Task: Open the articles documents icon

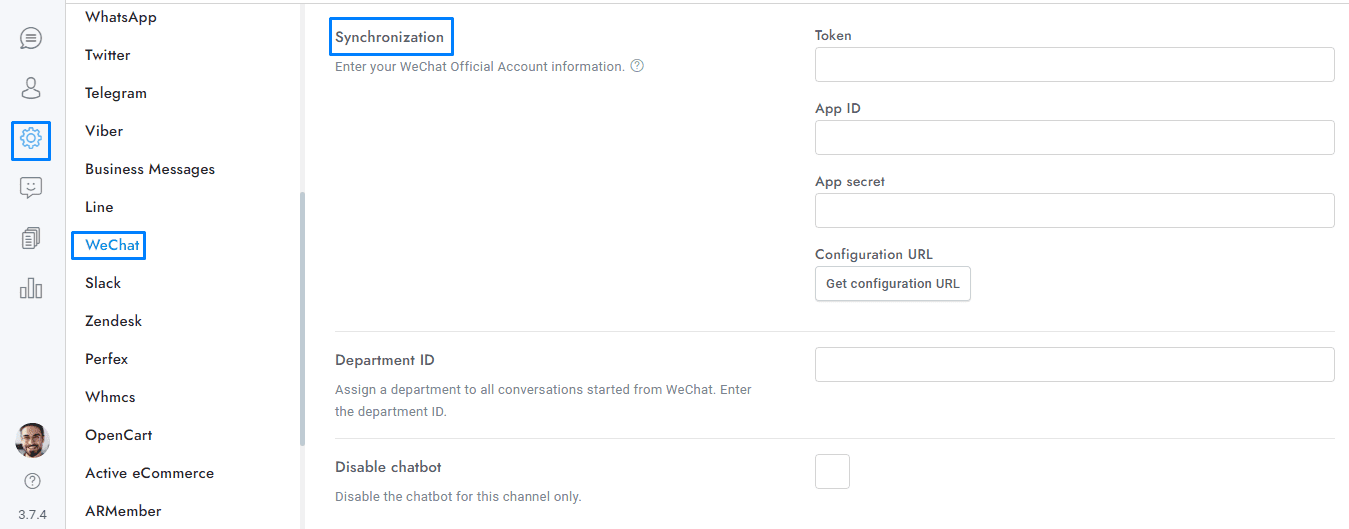Action: tap(31, 238)
